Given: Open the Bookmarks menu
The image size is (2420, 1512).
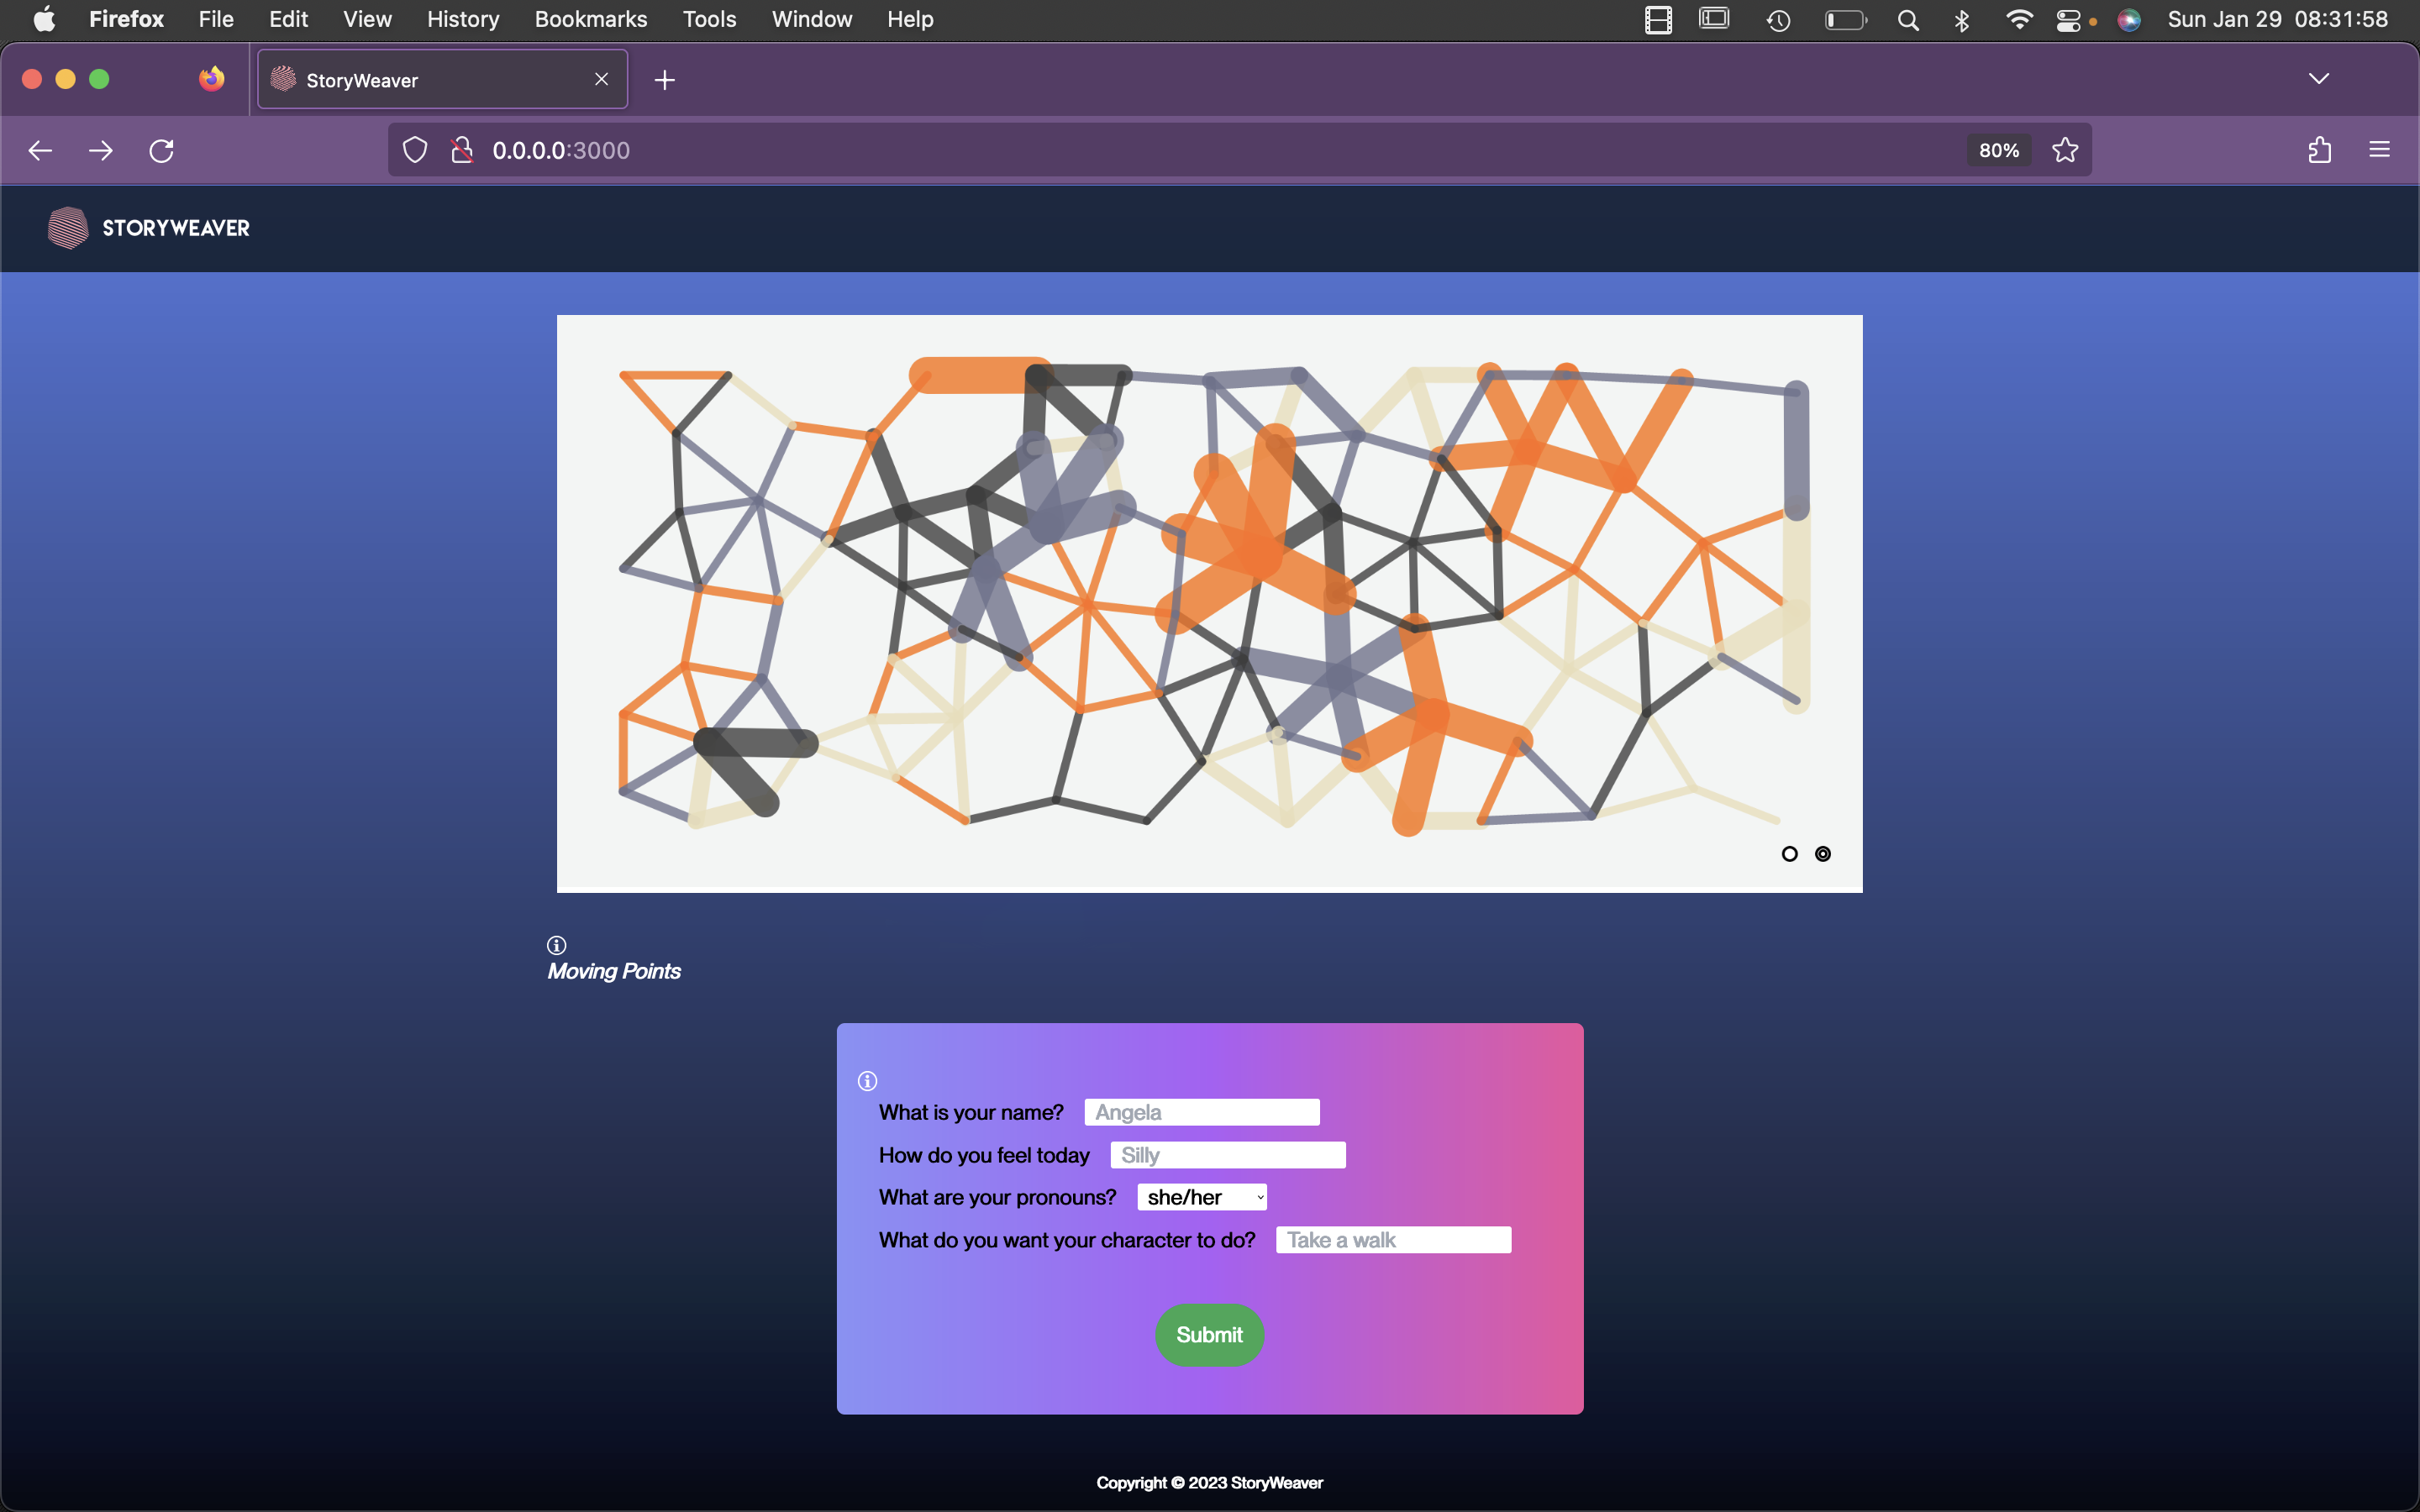Looking at the screenshot, I should (x=590, y=19).
